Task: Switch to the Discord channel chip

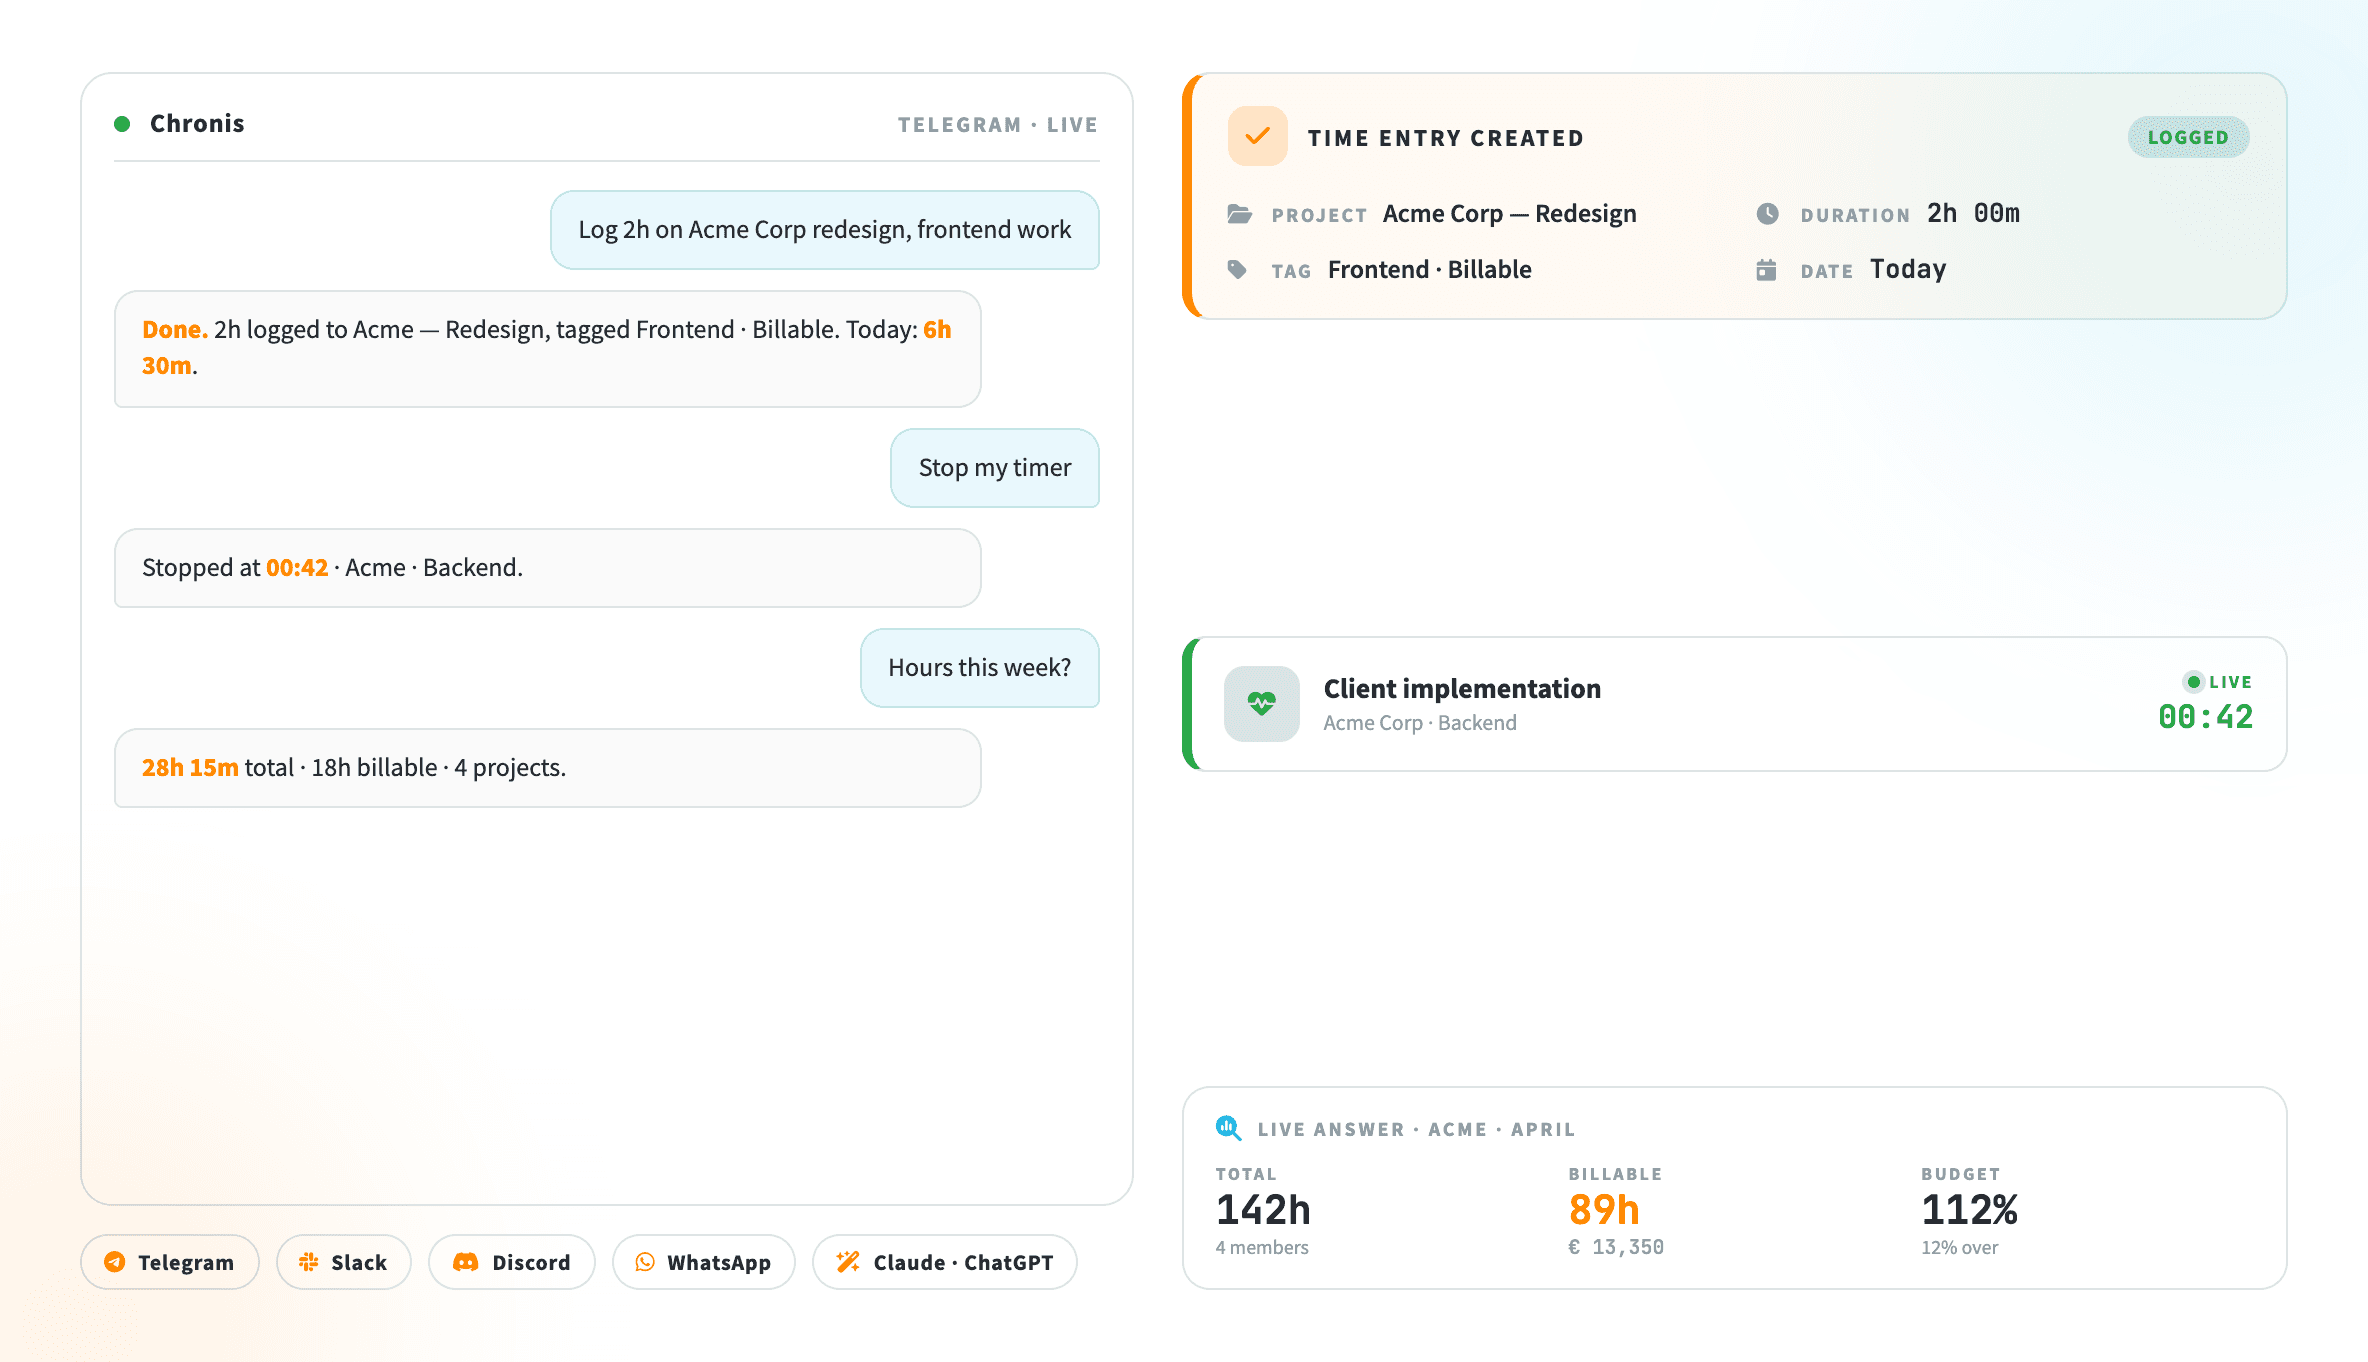Action: coord(512,1262)
